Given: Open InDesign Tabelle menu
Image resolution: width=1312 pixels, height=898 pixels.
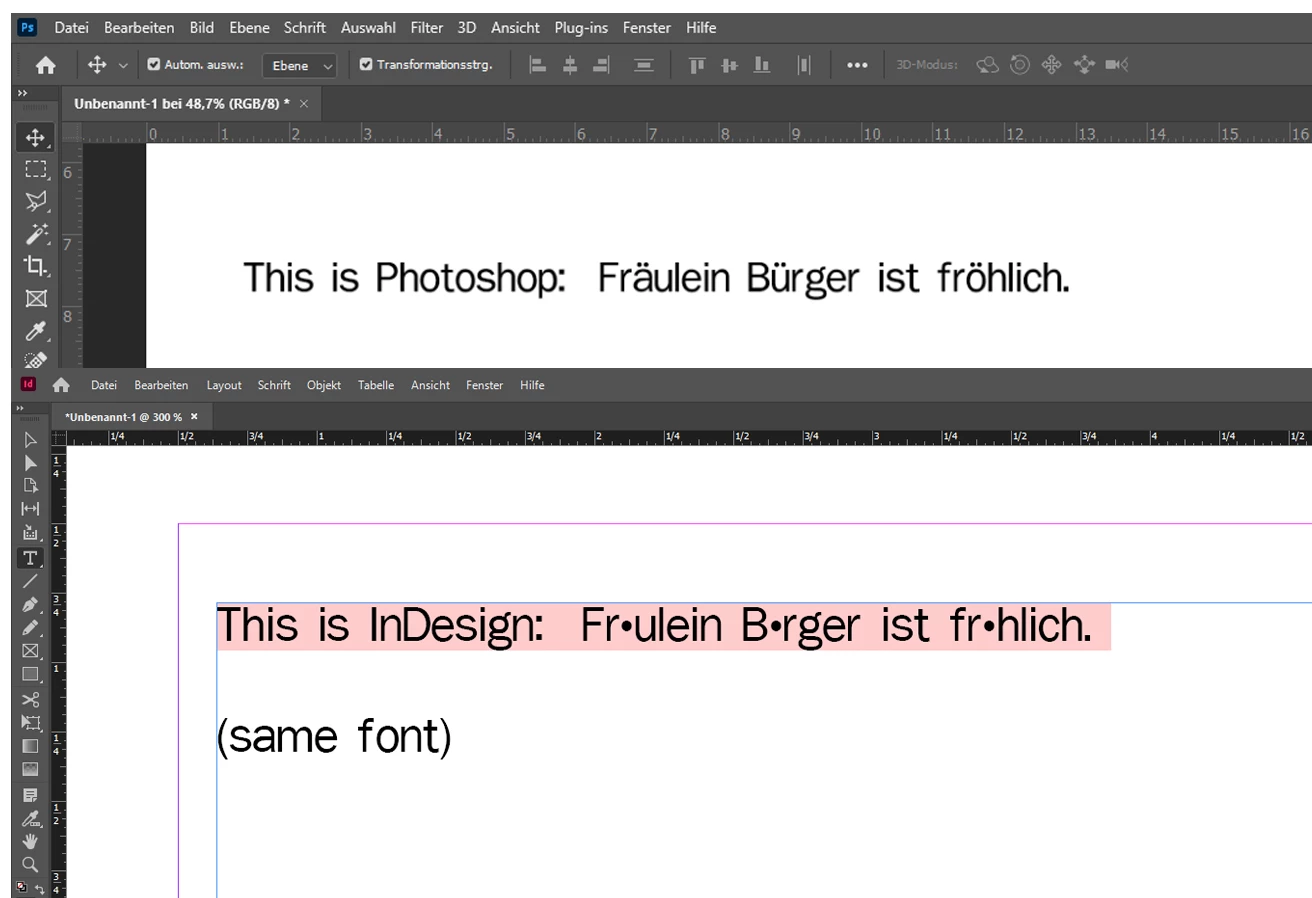Looking at the screenshot, I should coord(376,385).
